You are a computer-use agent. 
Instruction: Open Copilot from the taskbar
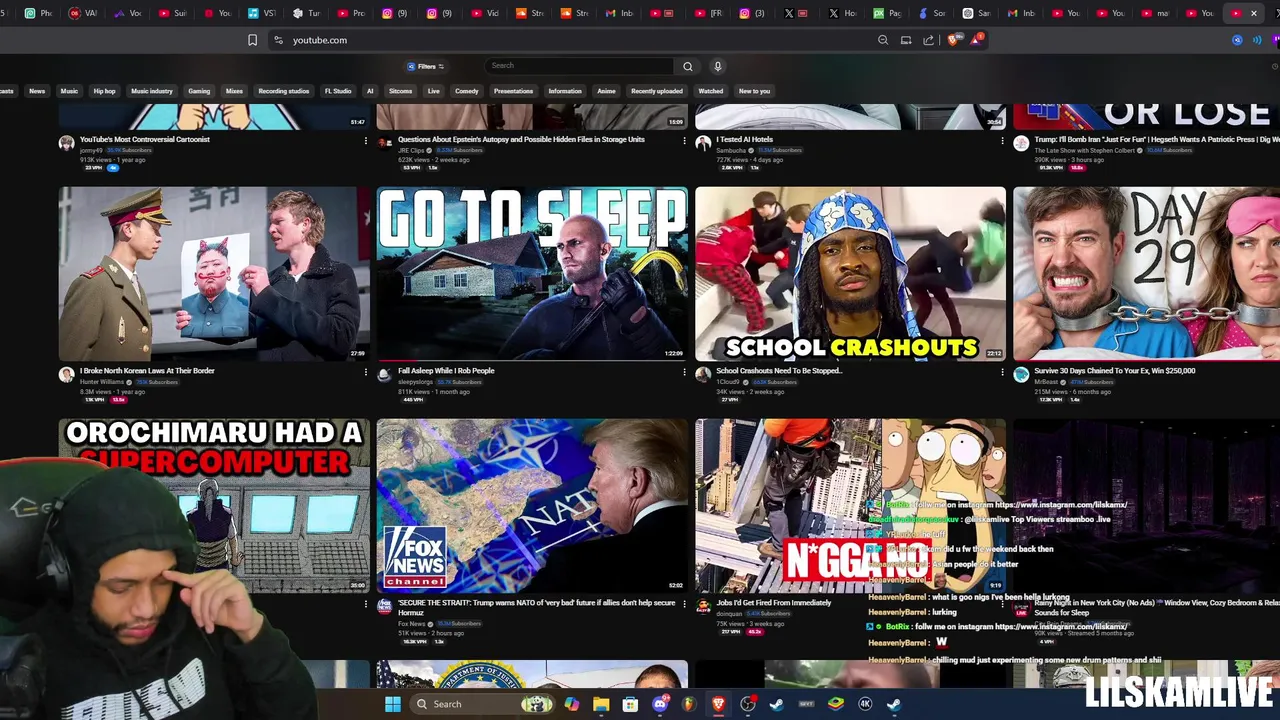point(571,704)
